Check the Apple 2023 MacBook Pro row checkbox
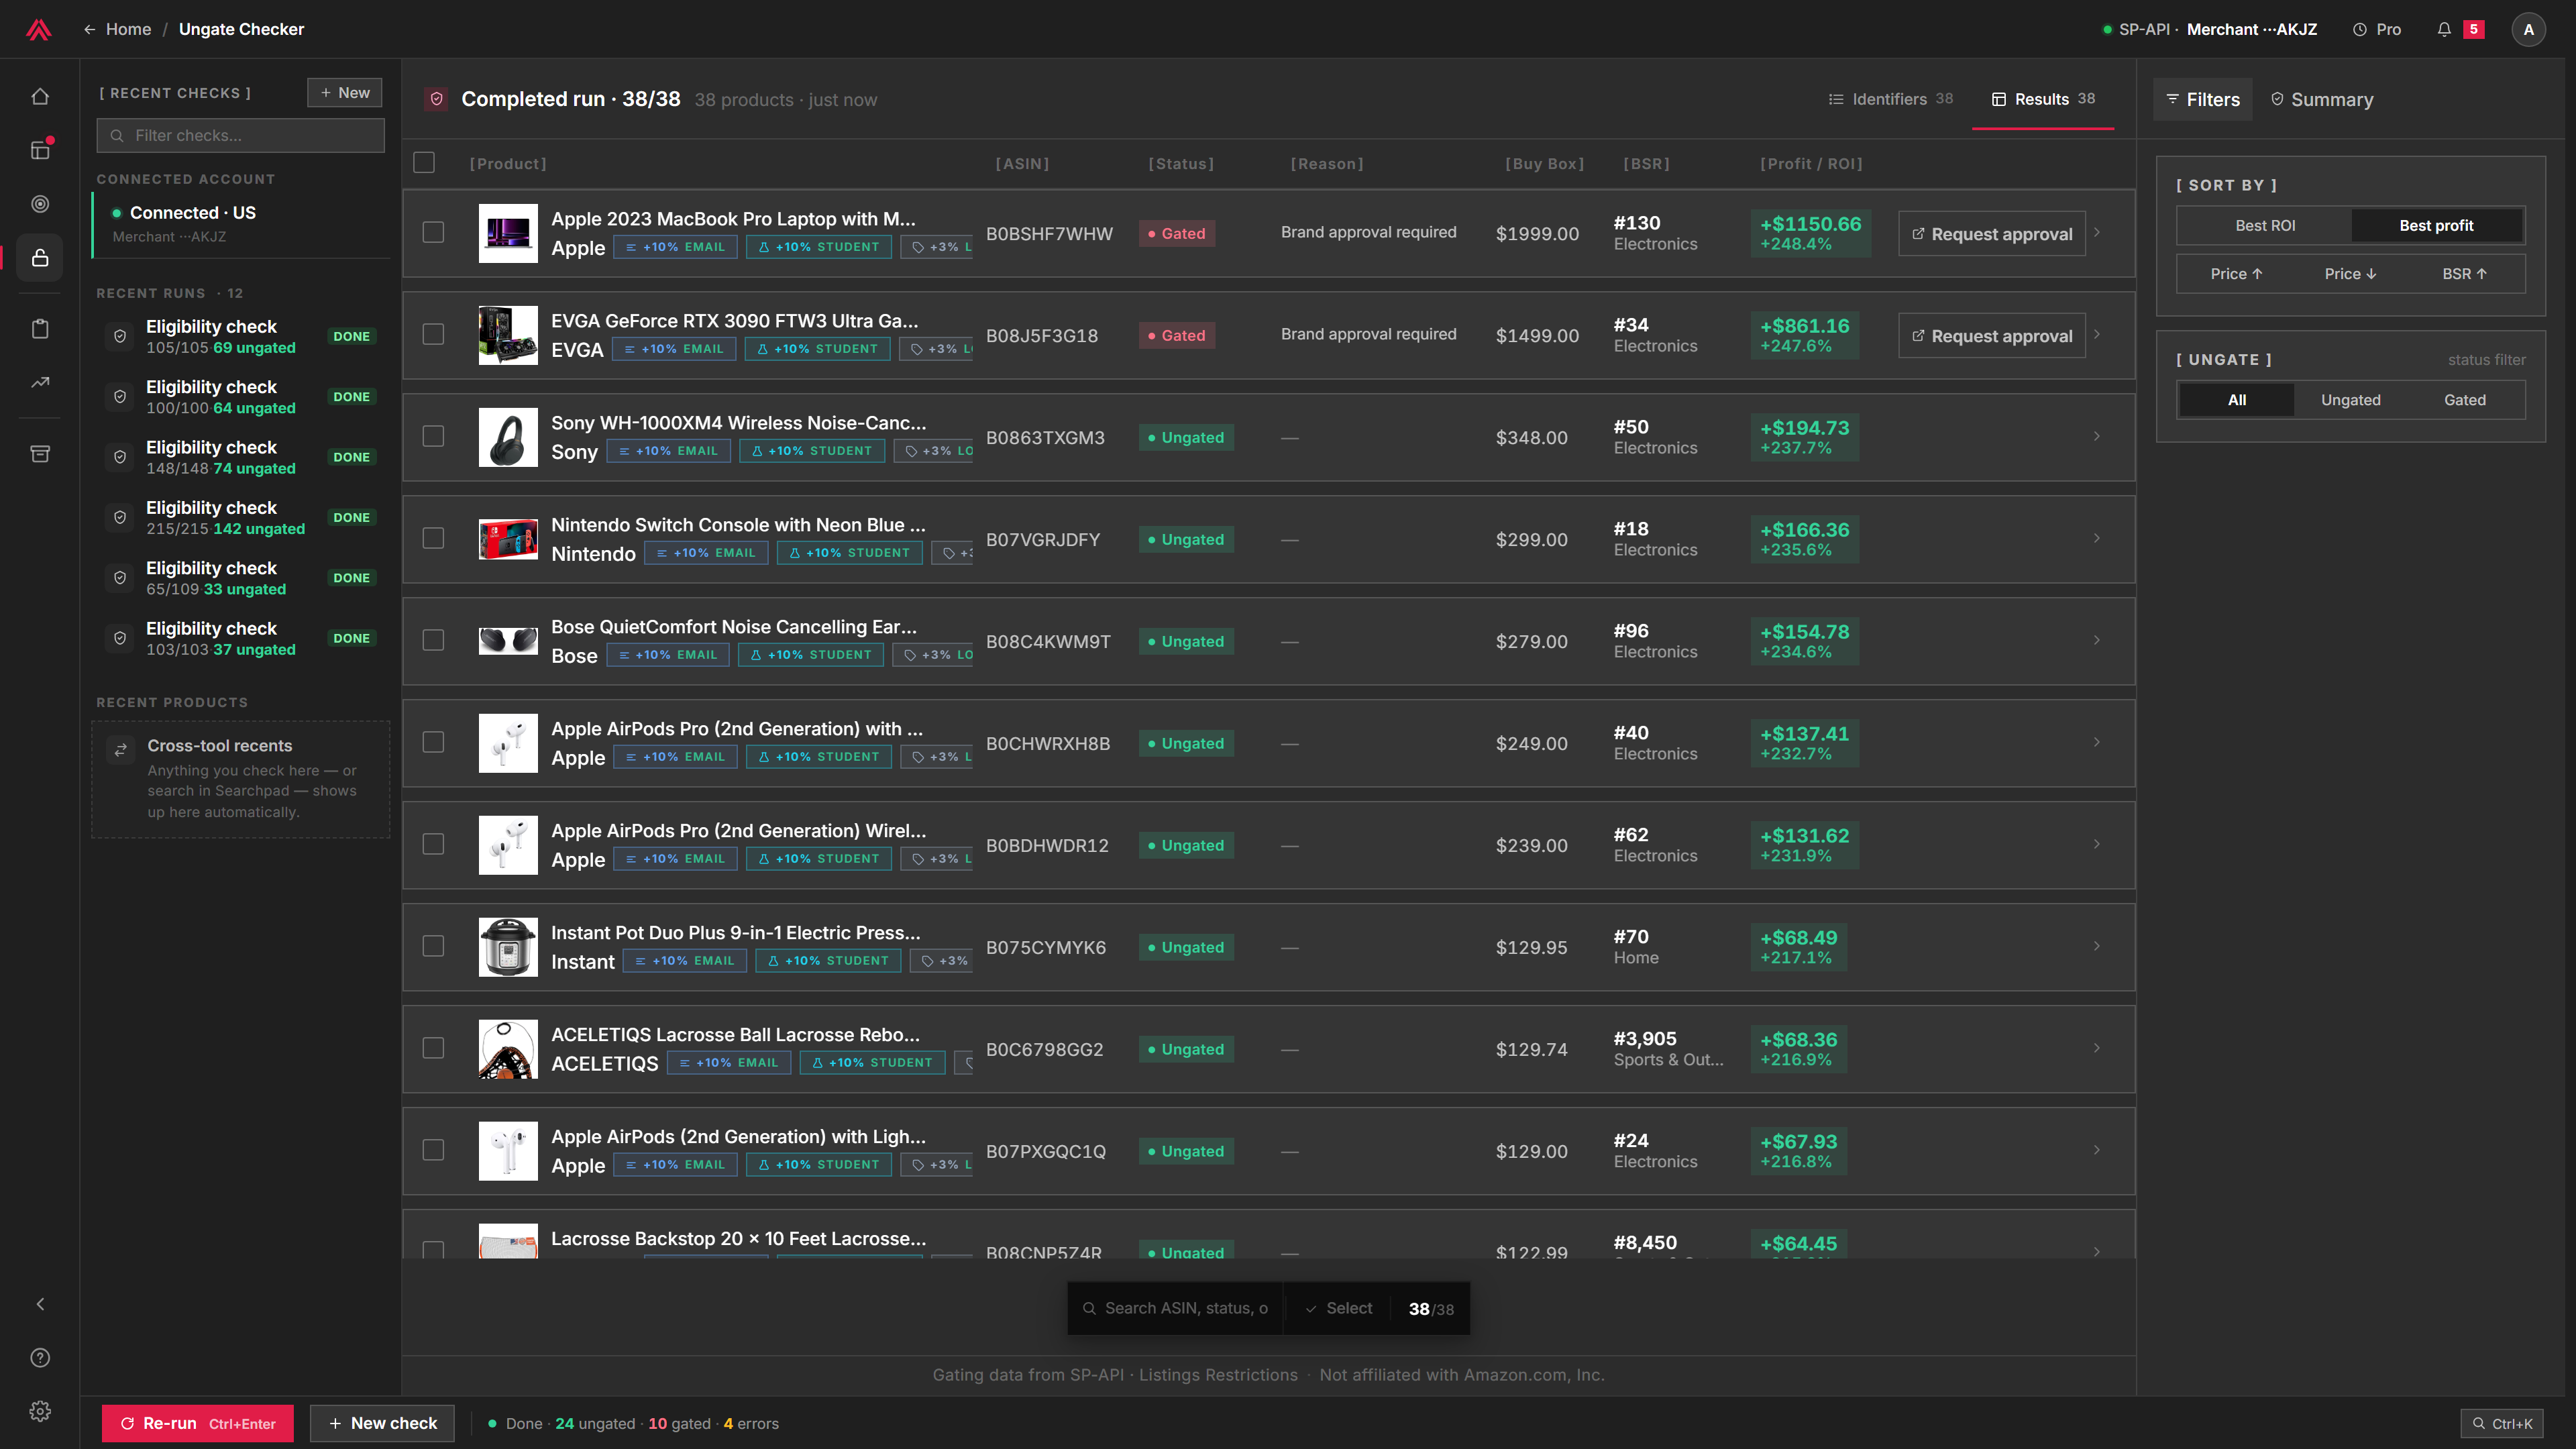 [x=433, y=232]
